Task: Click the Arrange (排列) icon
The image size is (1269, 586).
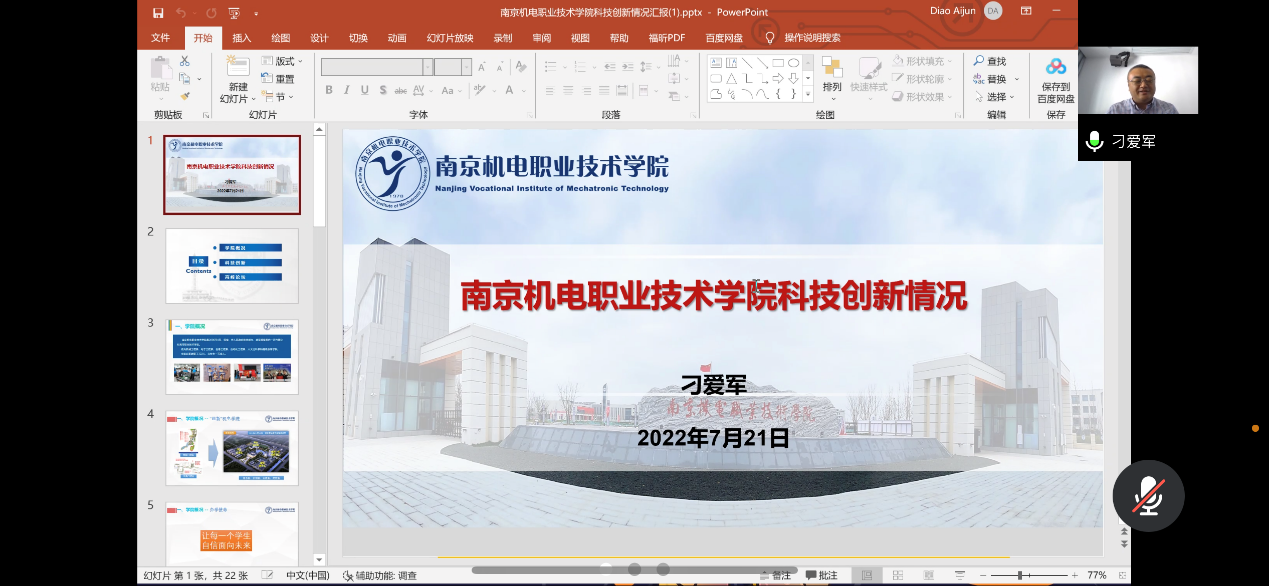Action: pyautogui.click(x=832, y=68)
